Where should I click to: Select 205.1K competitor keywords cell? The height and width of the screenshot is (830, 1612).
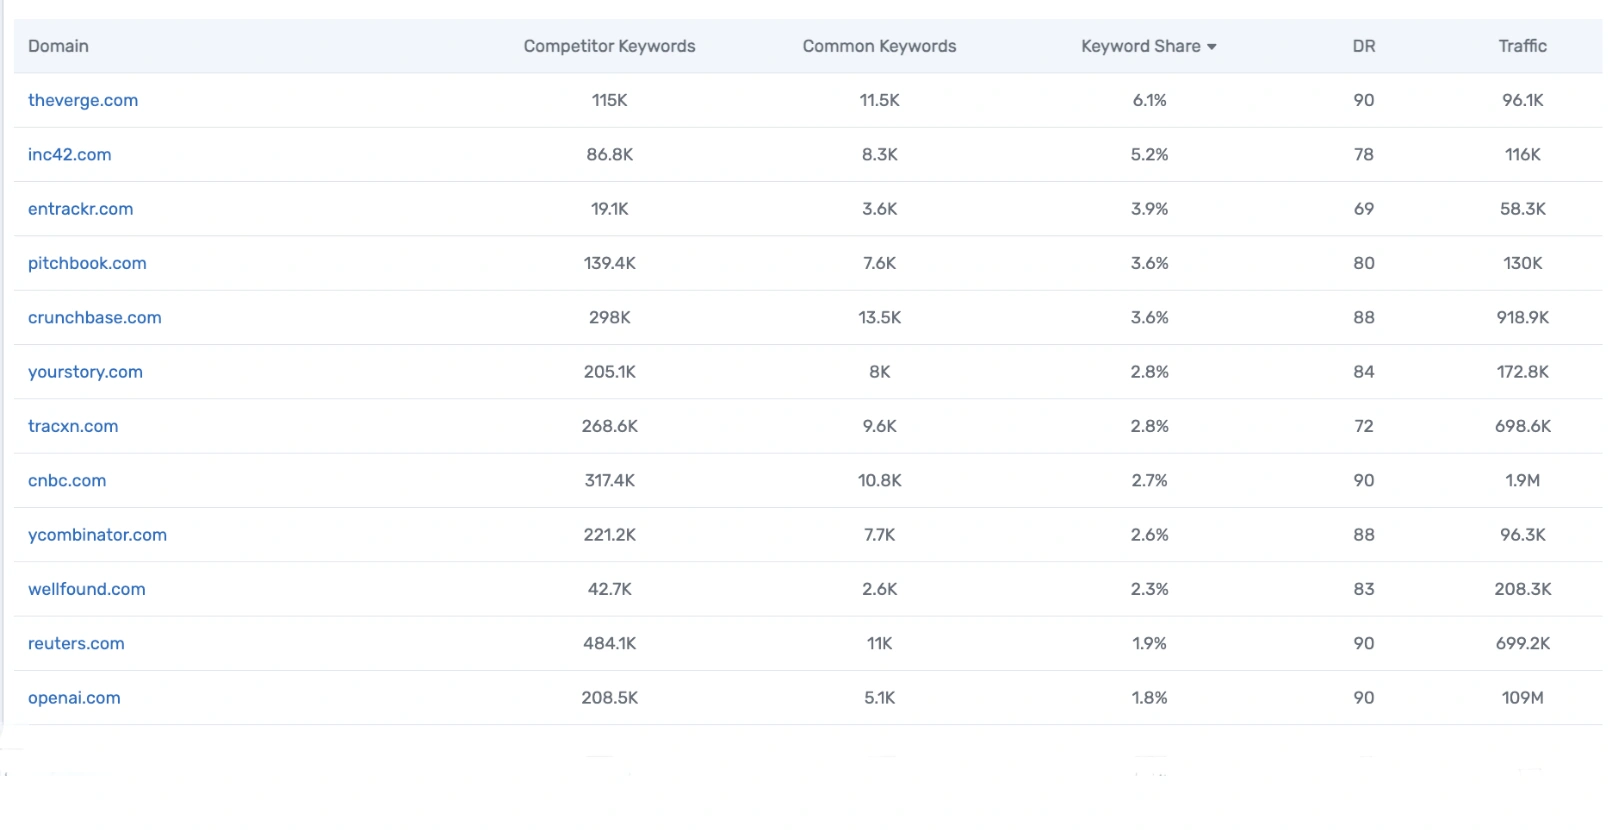[609, 372]
